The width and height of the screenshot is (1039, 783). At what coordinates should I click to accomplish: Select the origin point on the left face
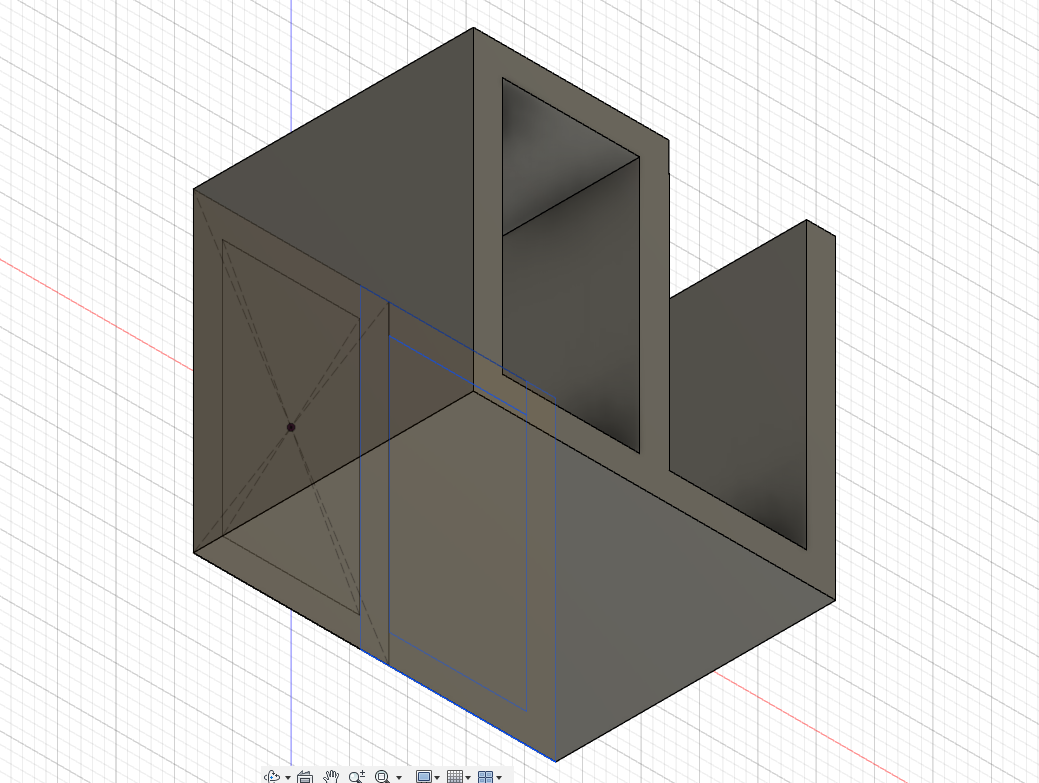tap(291, 425)
